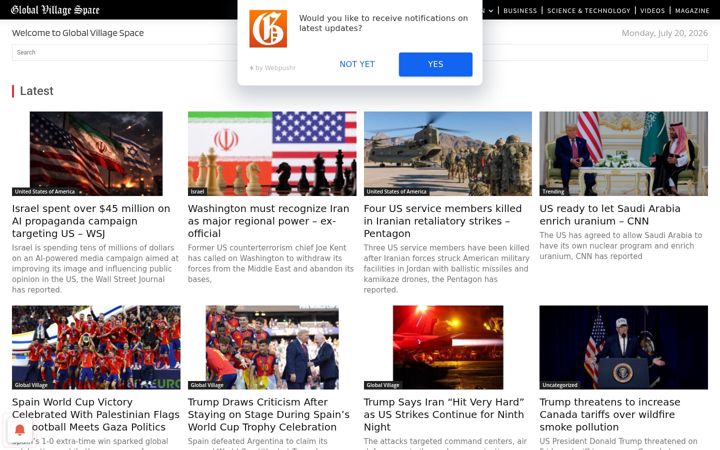Click the trophy stage handshake thumbnail
This screenshot has height=450, width=720.
tap(272, 347)
